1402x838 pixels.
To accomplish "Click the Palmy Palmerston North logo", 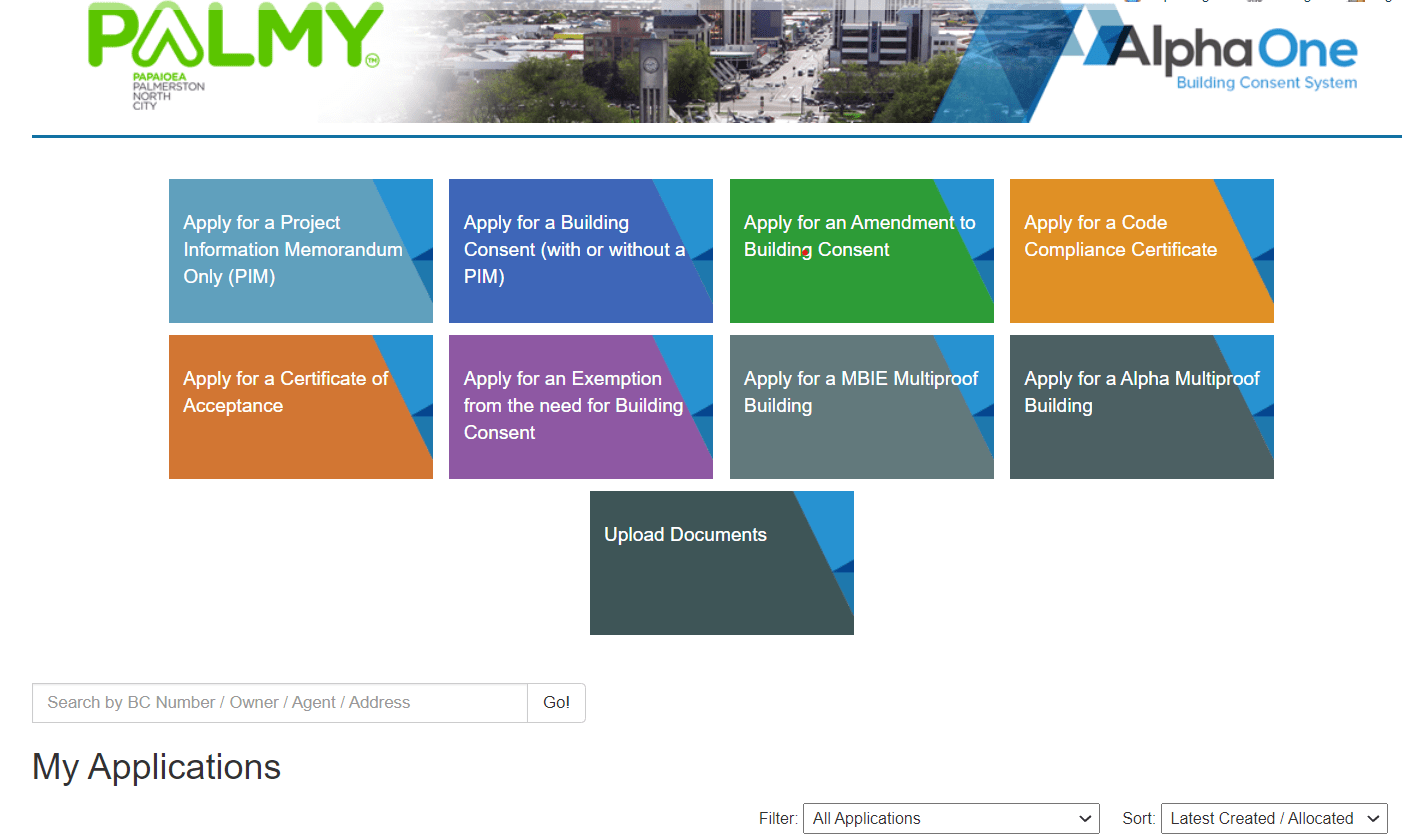I will tap(234, 55).
